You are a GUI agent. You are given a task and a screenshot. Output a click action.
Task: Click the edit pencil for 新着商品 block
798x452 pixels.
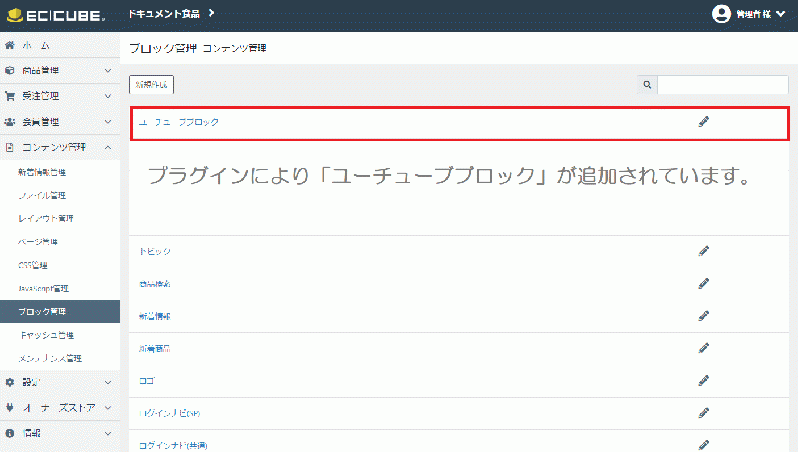(703, 348)
